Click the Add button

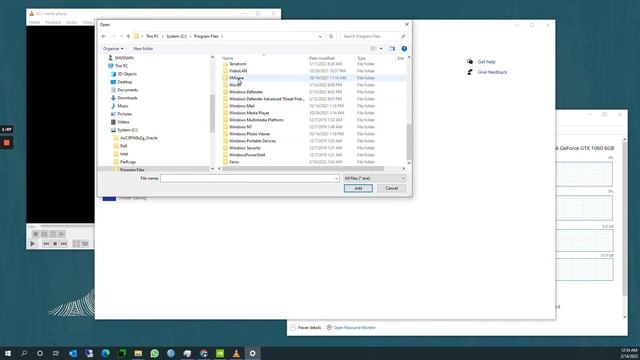pos(358,188)
